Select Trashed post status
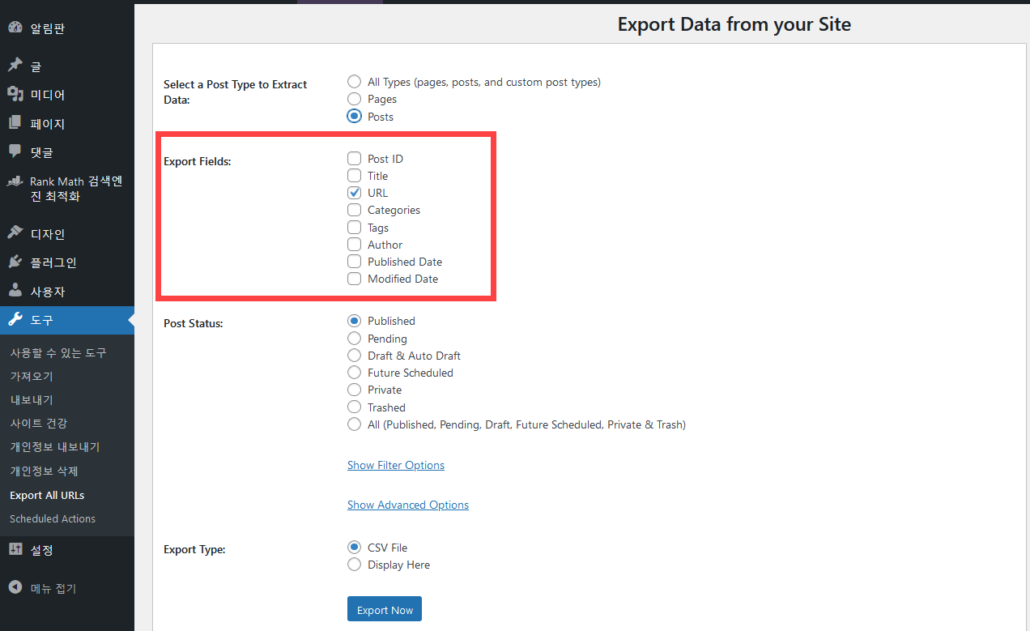Screen dimensions: 1030x631 (x=354, y=407)
